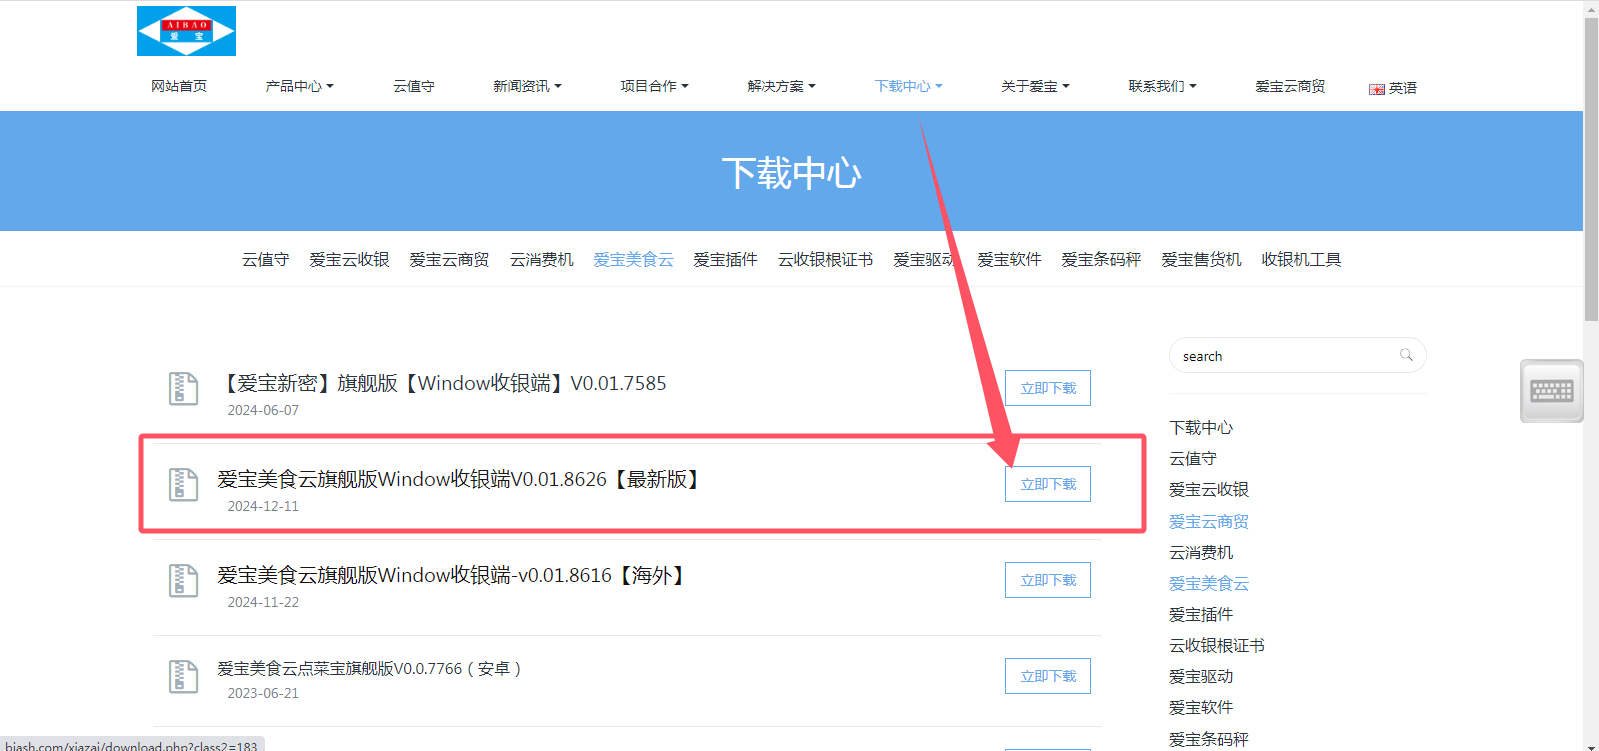This screenshot has width=1599, height=751.
Task: Expand the 项目合作 dropdown menu
Action: [x=654, y=86]
